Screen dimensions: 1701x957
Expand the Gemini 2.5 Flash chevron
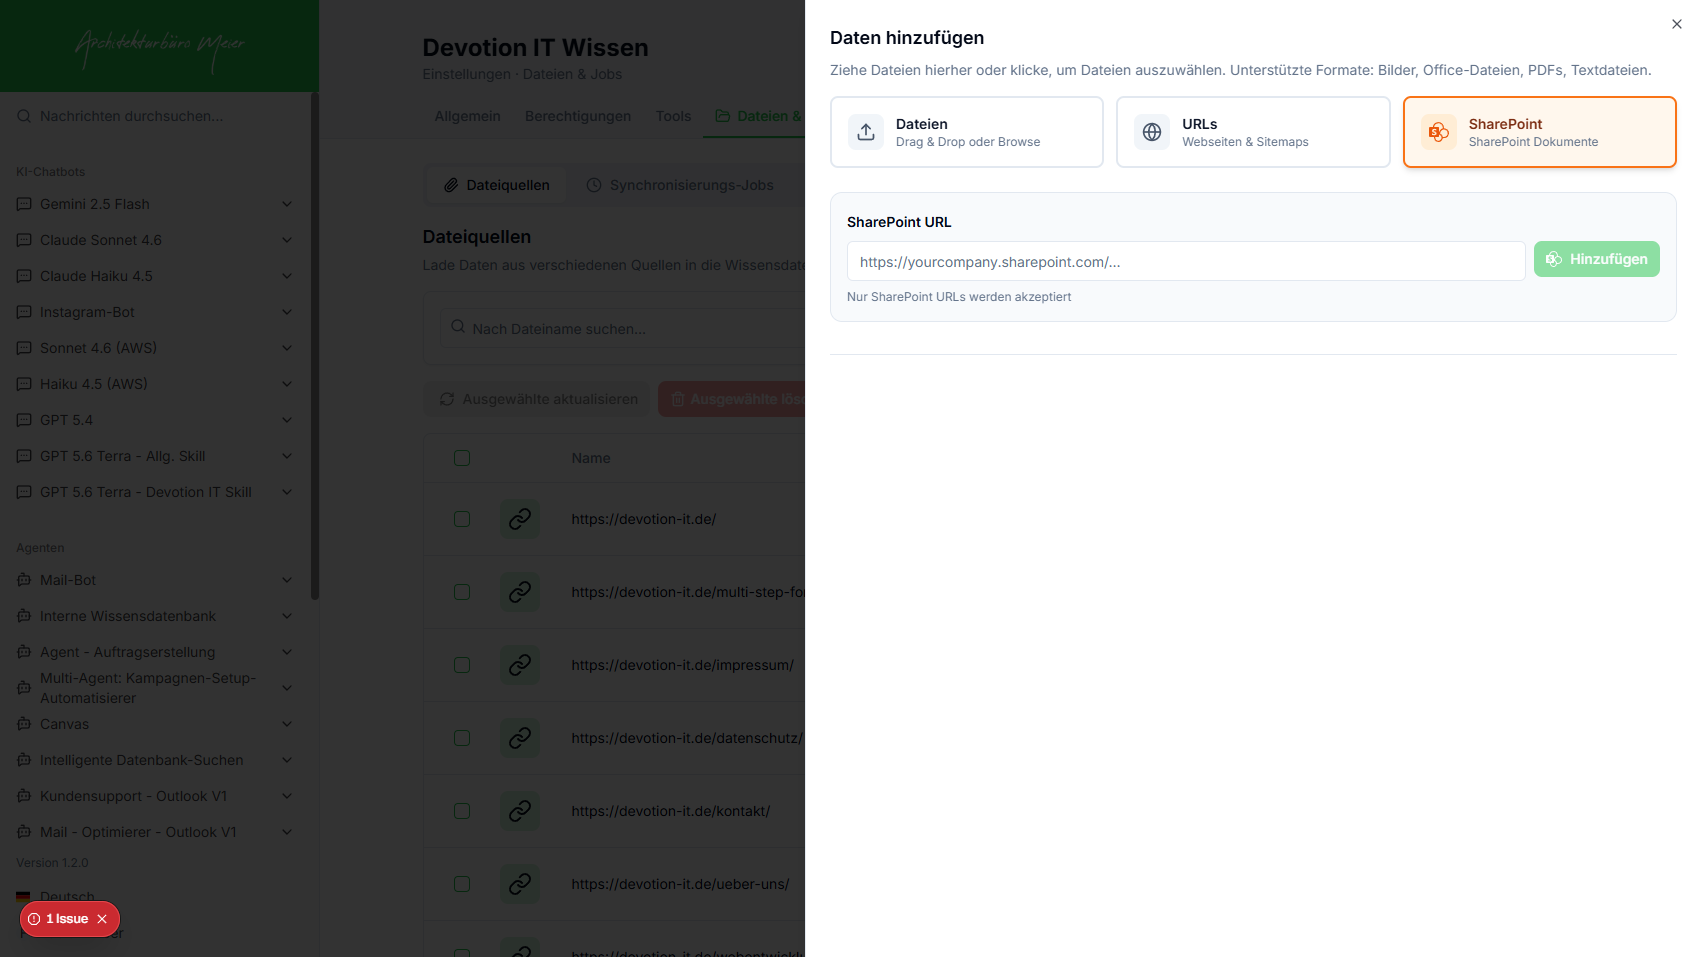point(287,204)
